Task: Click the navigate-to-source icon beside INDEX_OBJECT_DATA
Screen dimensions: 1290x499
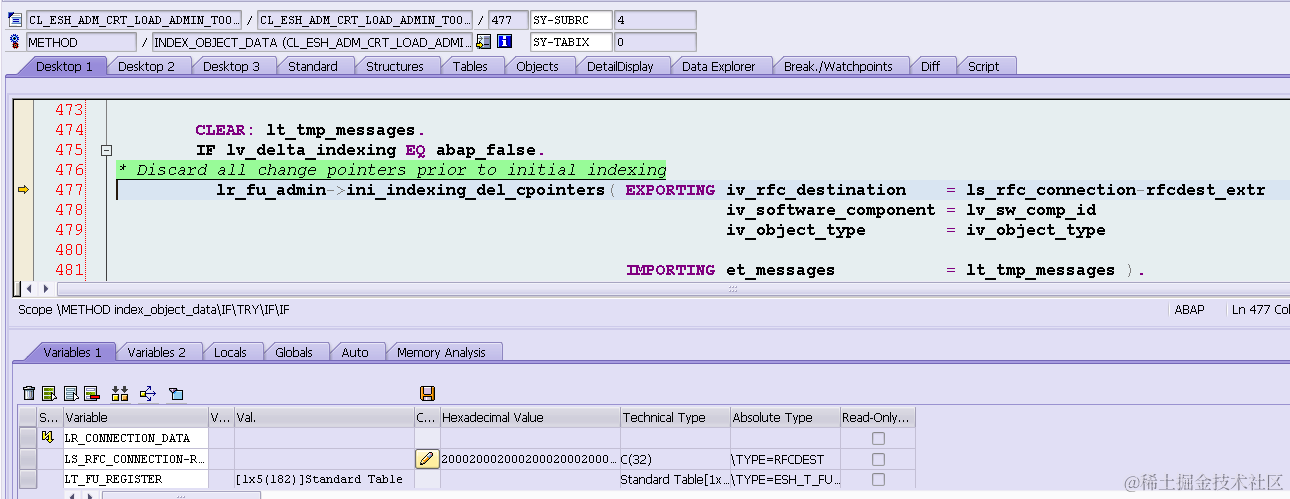Action: click(x=484, y=42)
